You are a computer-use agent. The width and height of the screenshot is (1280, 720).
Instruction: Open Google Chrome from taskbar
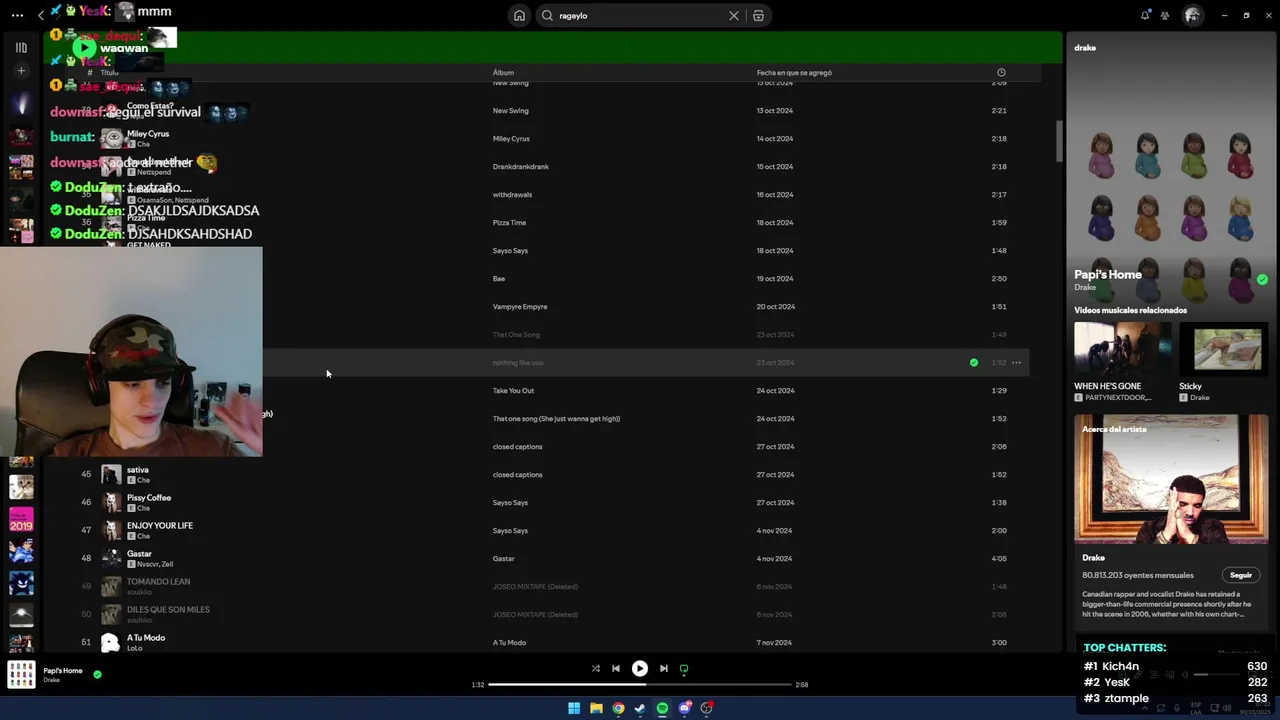(x=618, y=709)
